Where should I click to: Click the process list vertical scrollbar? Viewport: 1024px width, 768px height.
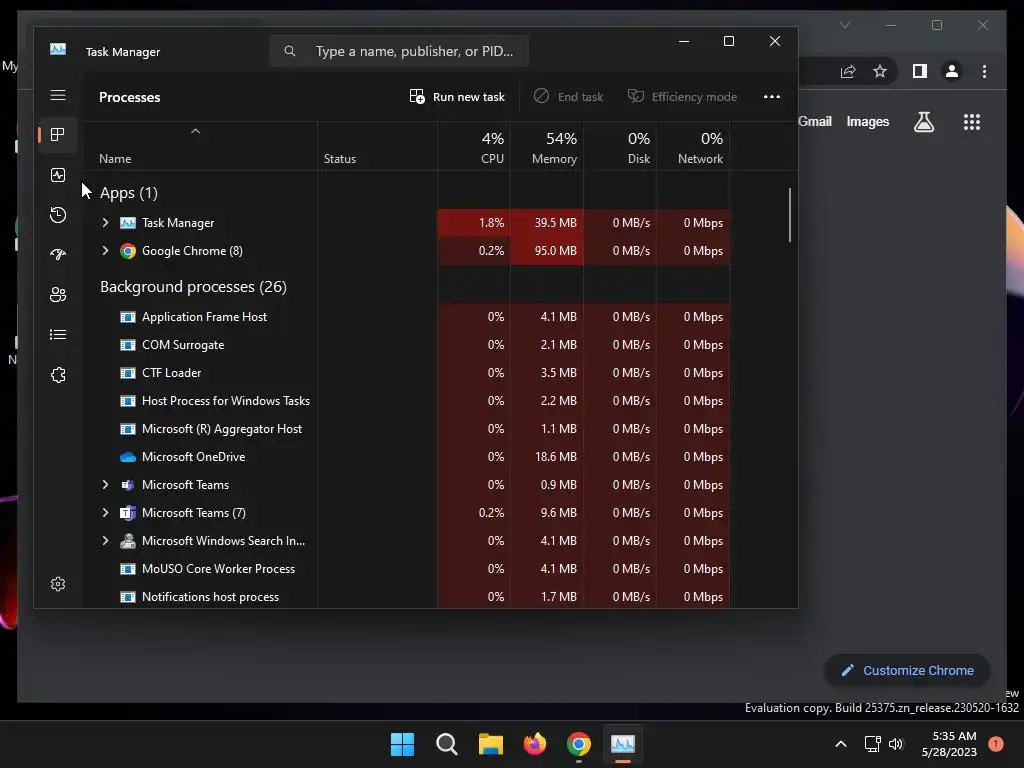click(x=790, y=215)
